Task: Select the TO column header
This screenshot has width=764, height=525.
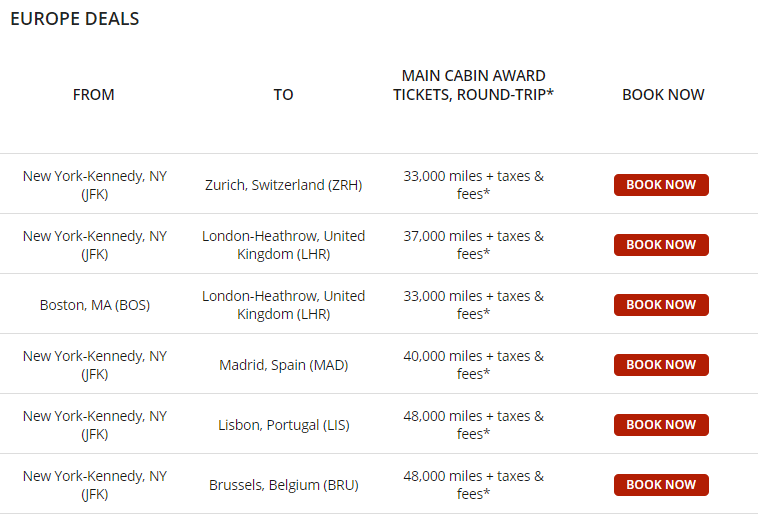Action: click(283, 95)
